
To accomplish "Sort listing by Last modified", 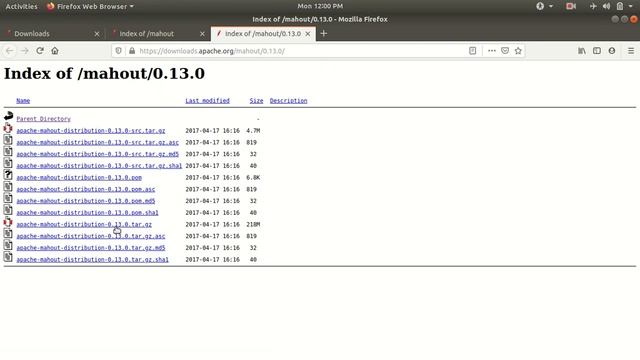I will (207, 100).
